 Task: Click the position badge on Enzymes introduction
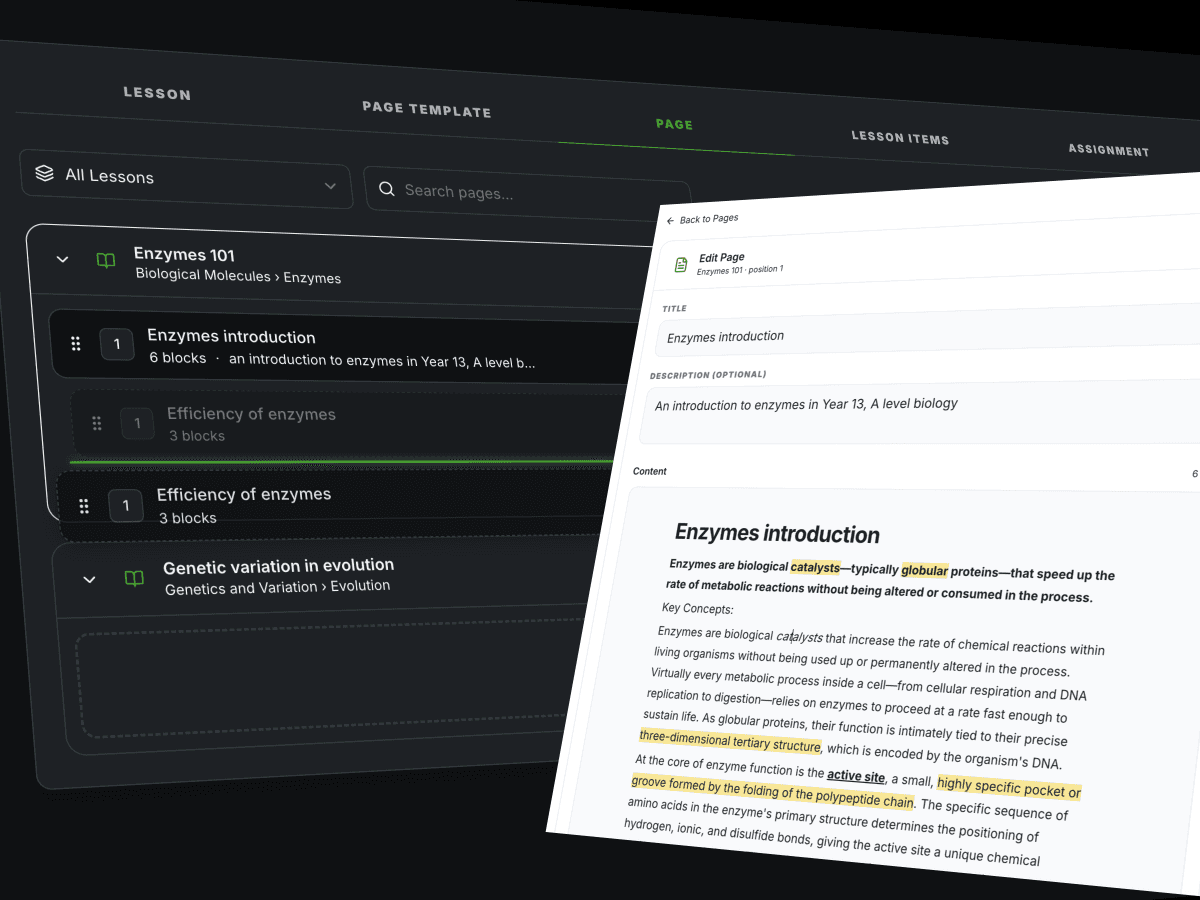tap(117, 345)
